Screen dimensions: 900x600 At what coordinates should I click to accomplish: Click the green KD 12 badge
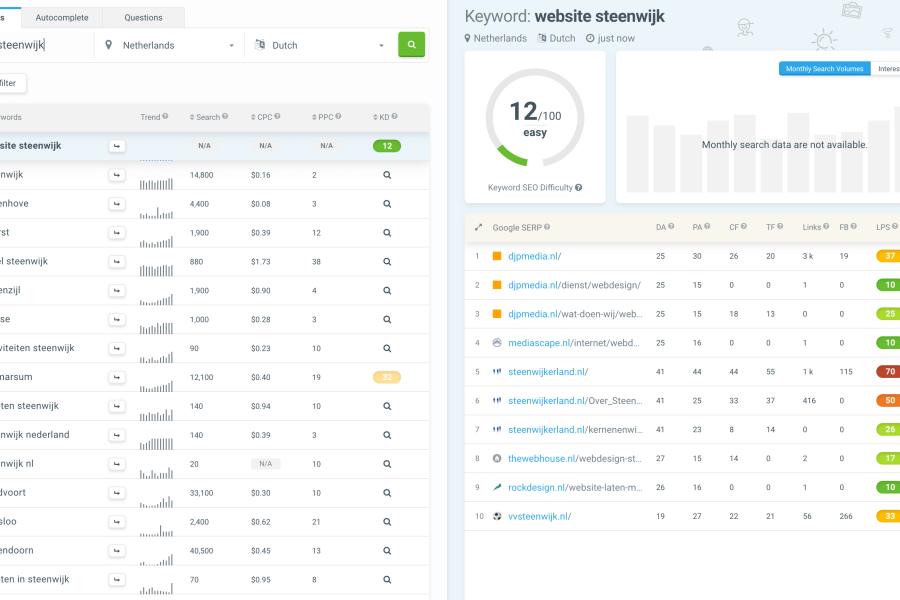click(x=387, y=146)
